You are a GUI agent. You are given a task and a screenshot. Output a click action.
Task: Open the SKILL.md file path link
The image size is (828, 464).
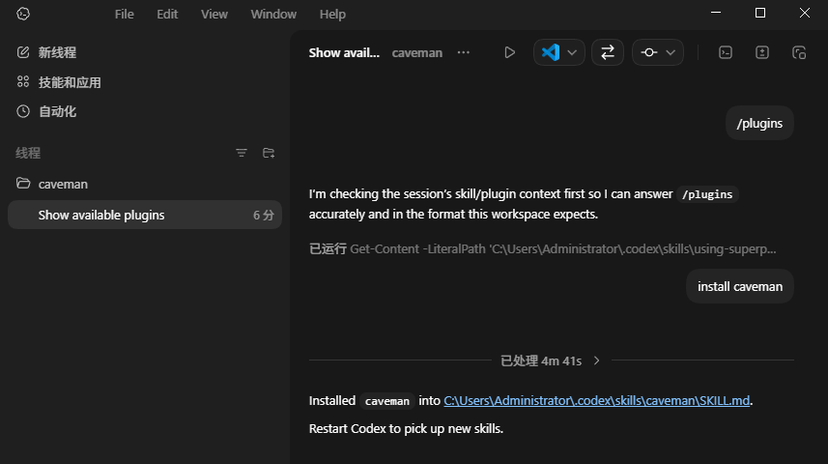coord(597,401)
